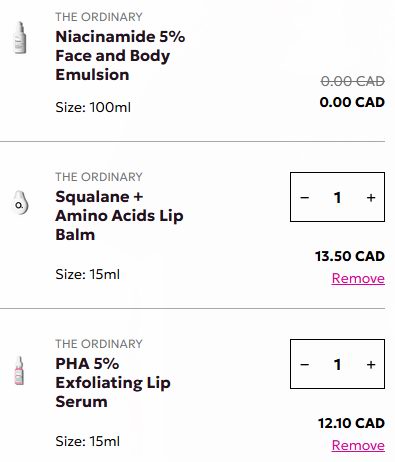Click the struck-through 0.00 CAD price
Viewport: 395px width, 462px height.
pyautogui.click(x=353, y=81)
